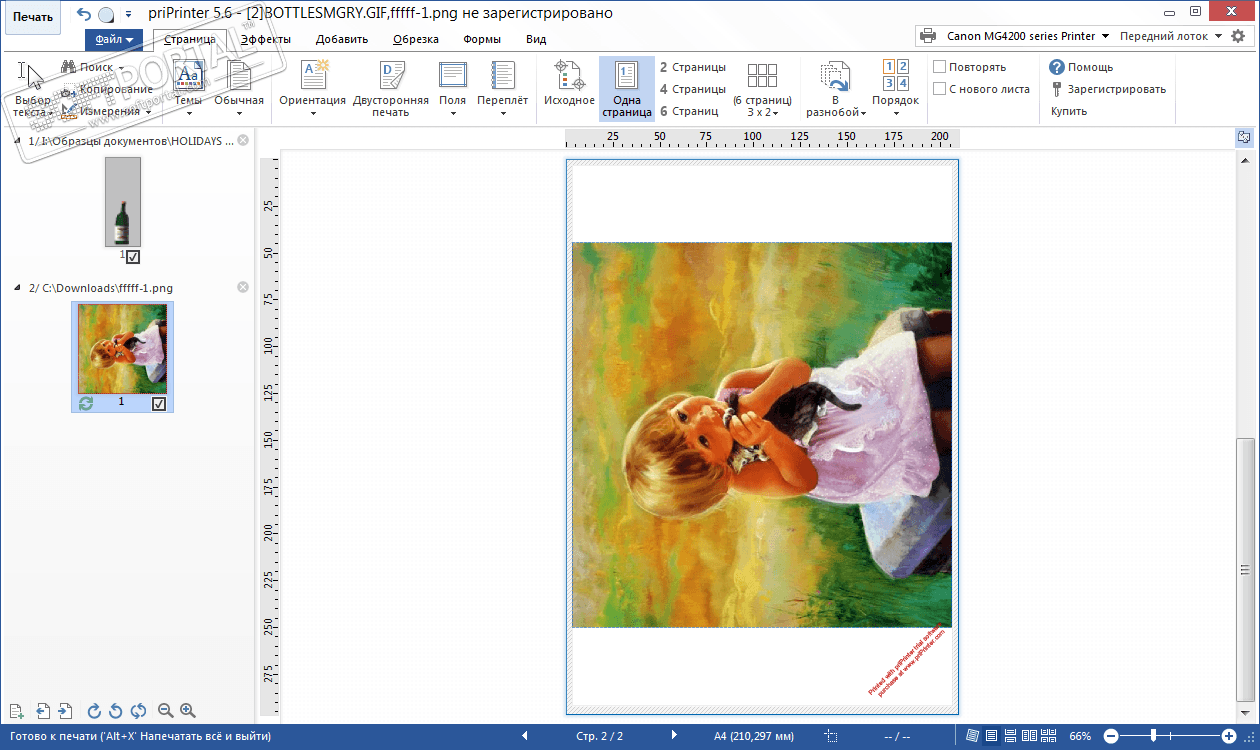Go to next page arrow in status bar
The width and height of the screenshot is (1260, 750).
[674, 736]
